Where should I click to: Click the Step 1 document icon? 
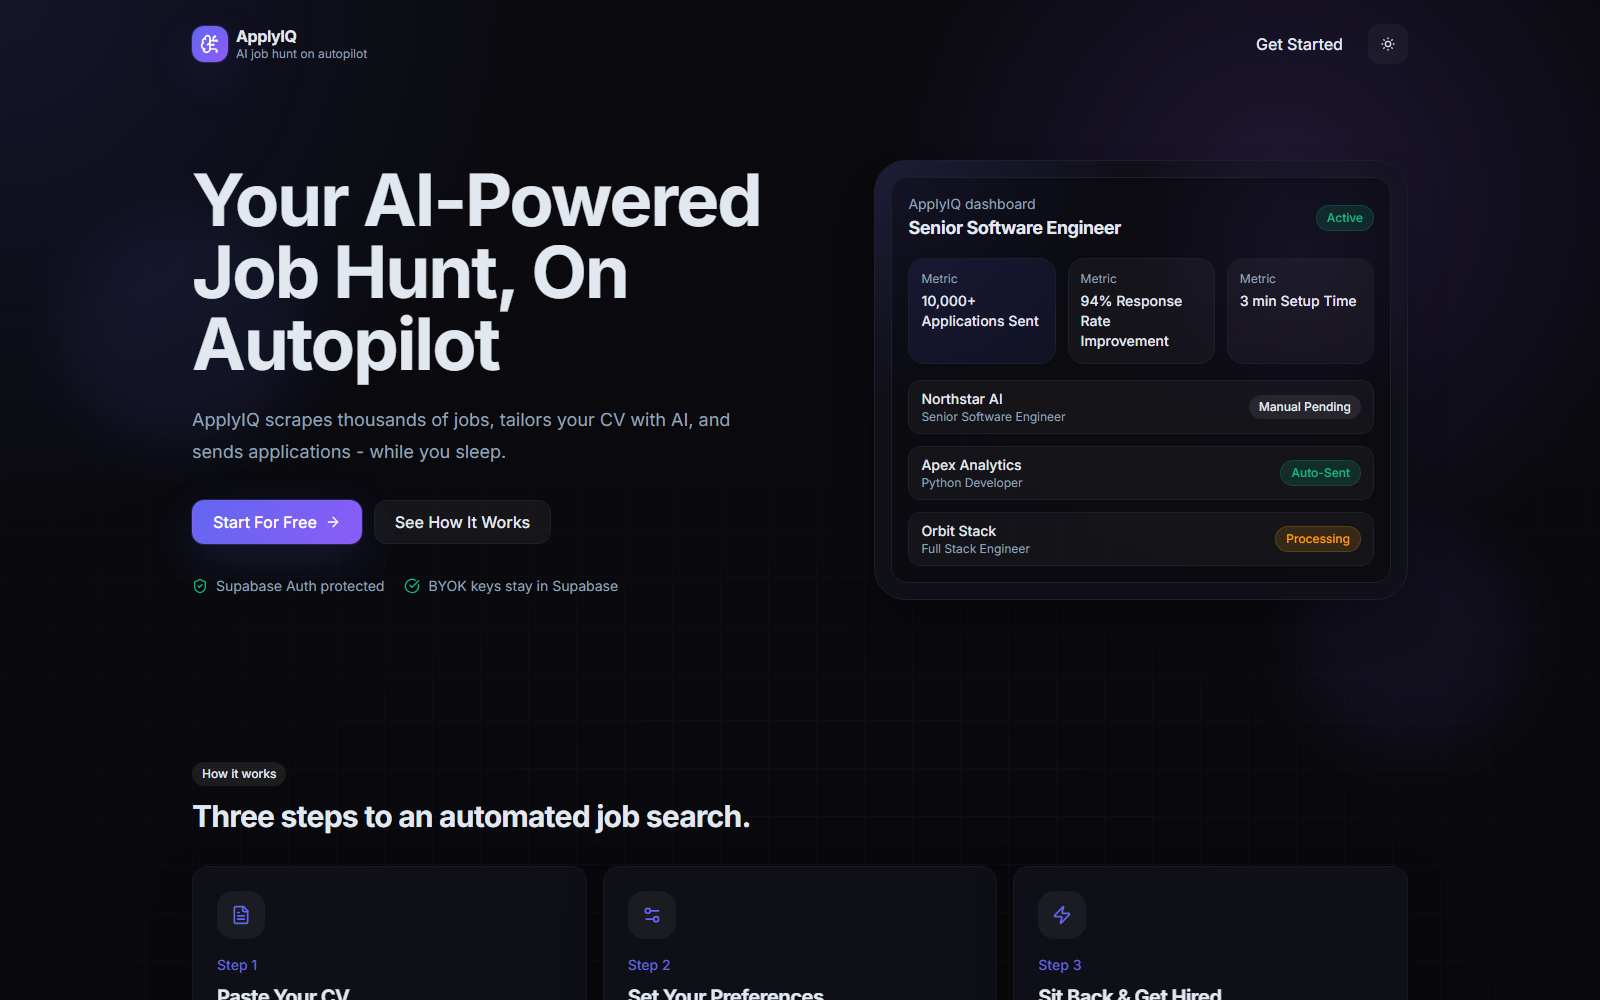(241, 915)
